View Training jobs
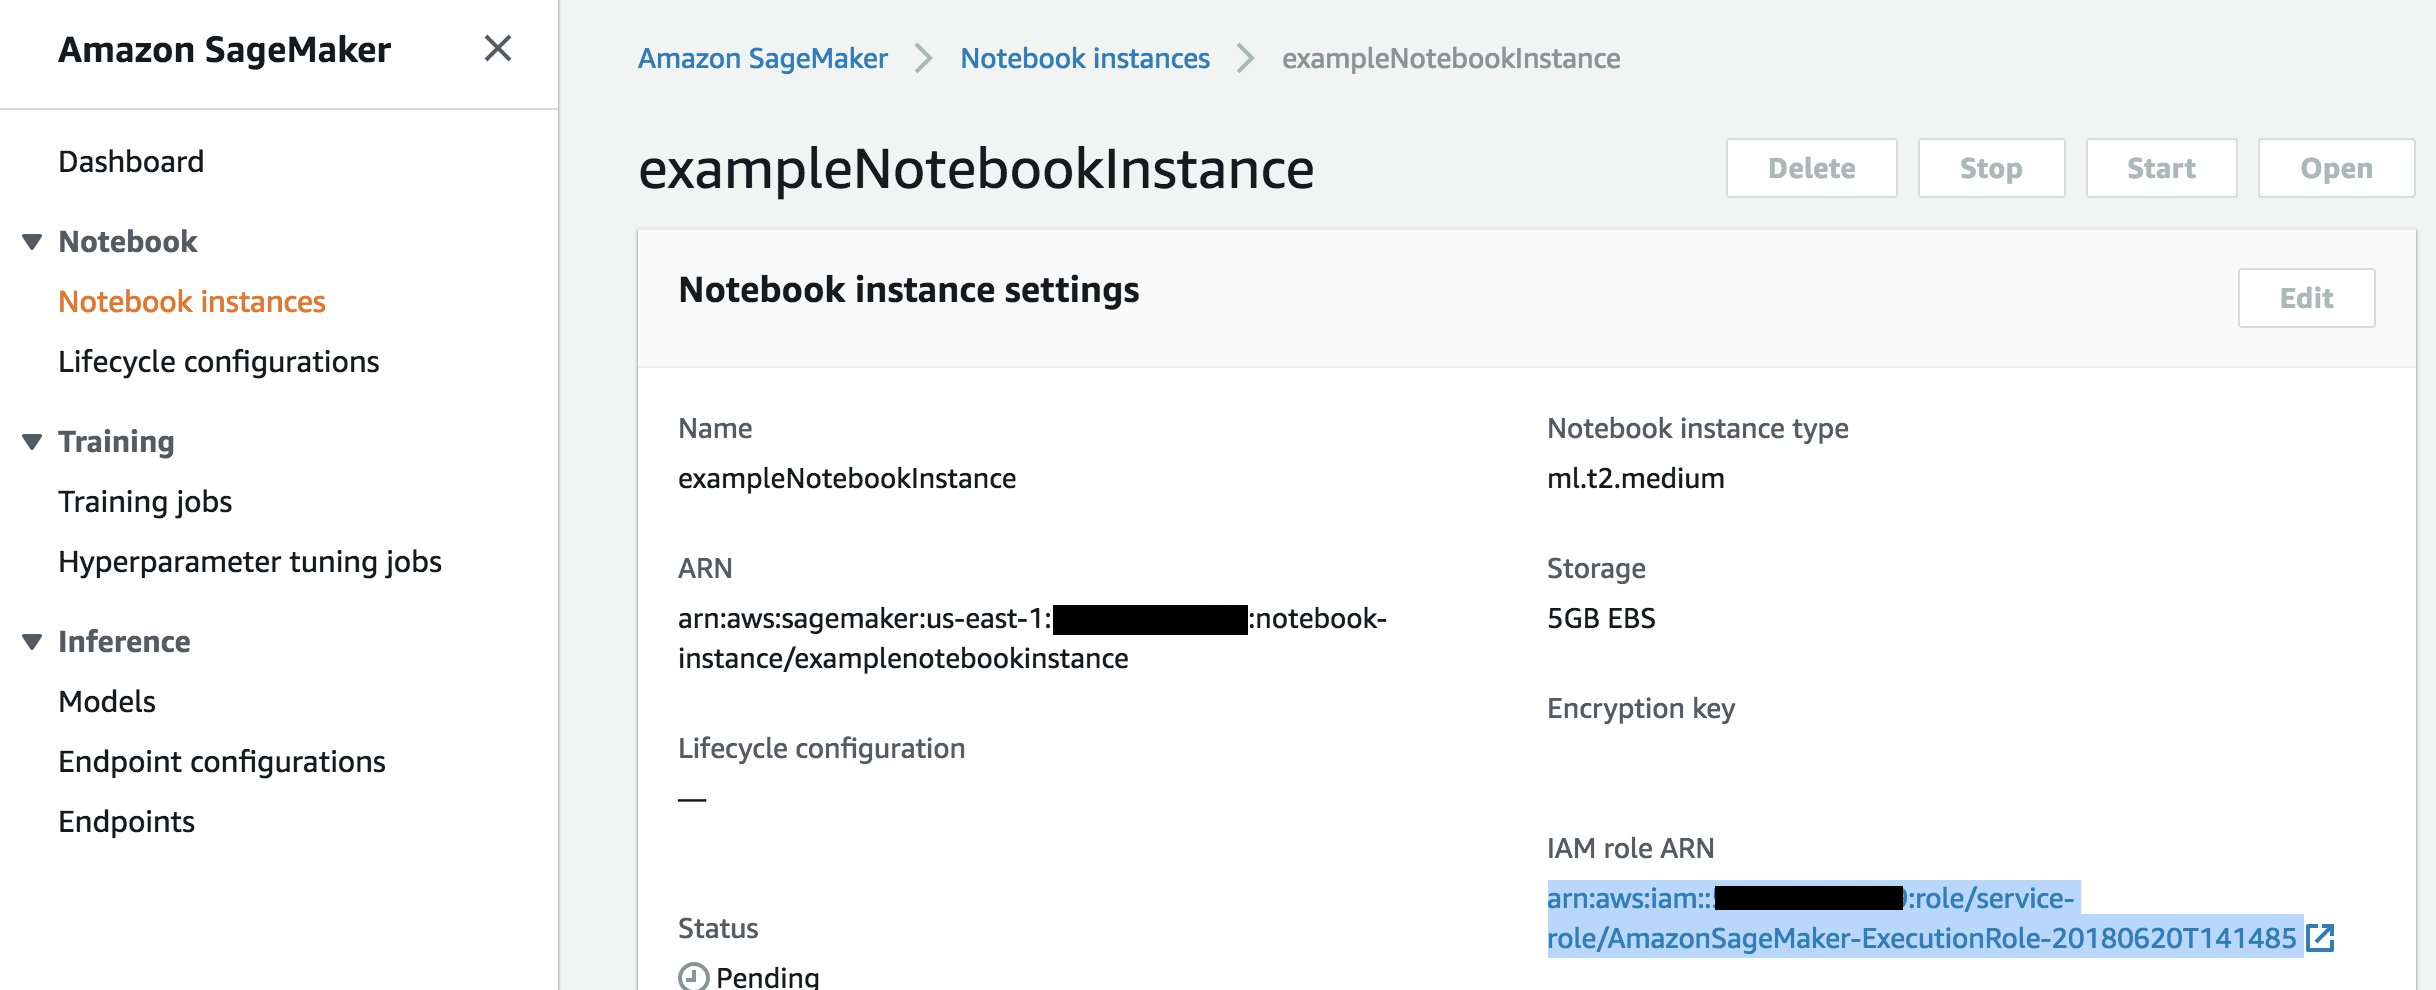2436x990 pixels. pos(145,501)
